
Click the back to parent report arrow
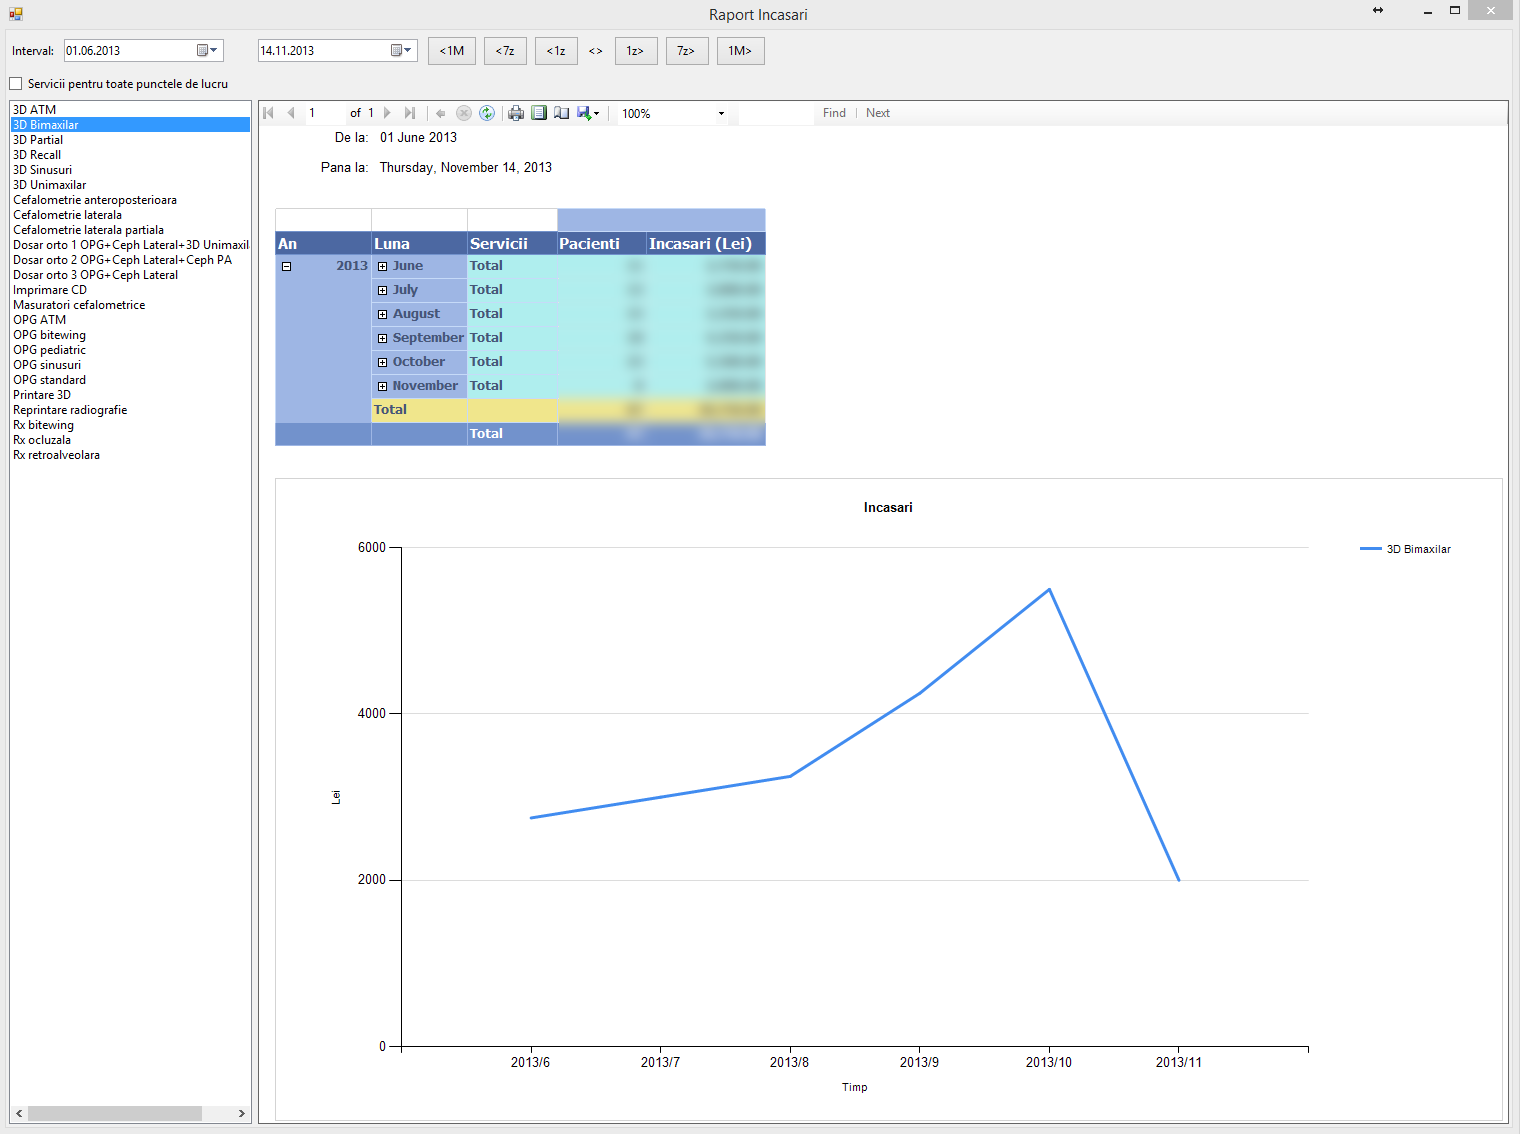441,113
